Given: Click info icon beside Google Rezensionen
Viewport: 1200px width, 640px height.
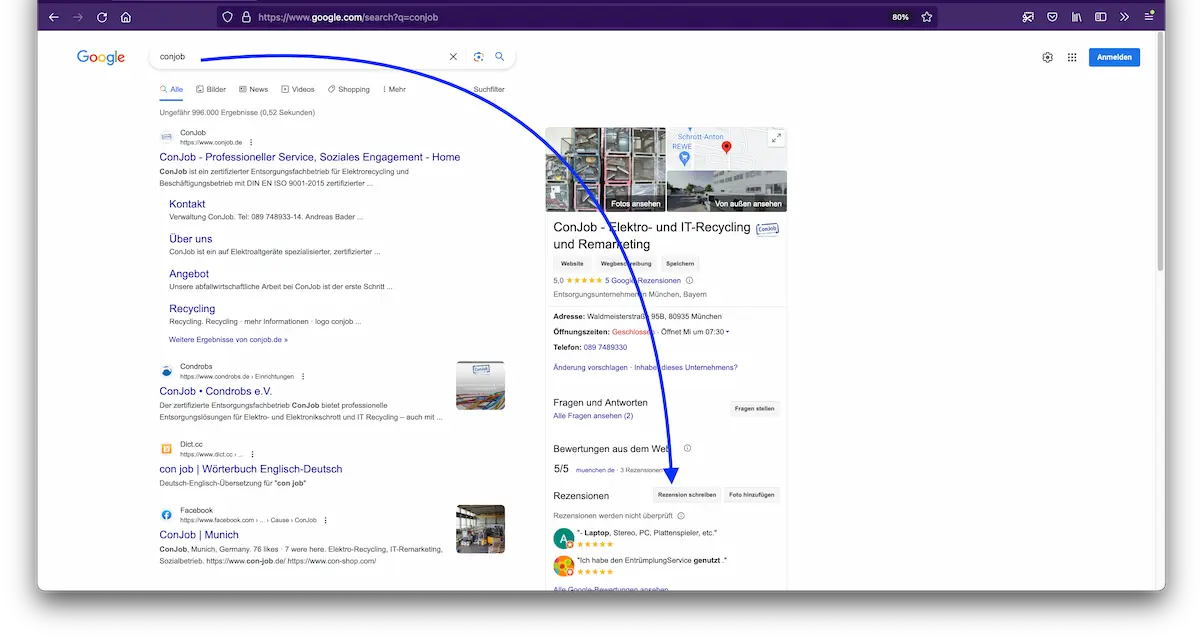Looking at the screenshot, I should point(689,281).
